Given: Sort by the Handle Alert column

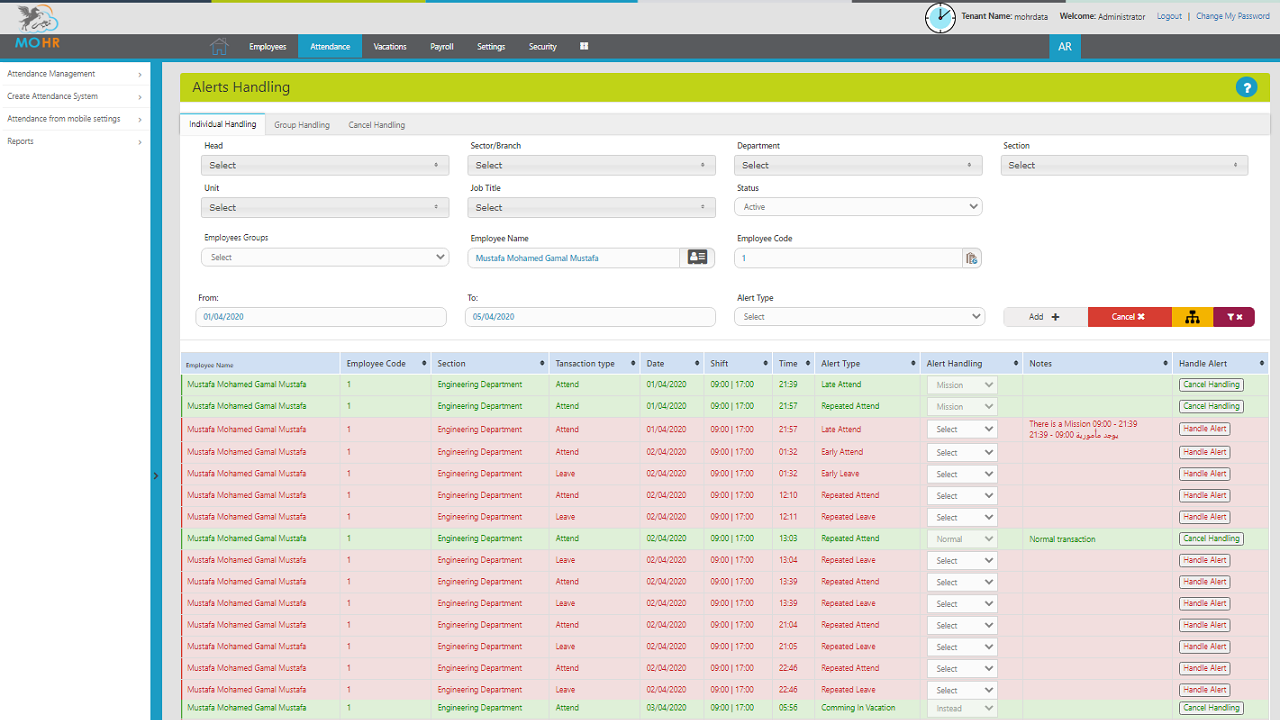Looking at the screenshot, I should (1221, 363).
